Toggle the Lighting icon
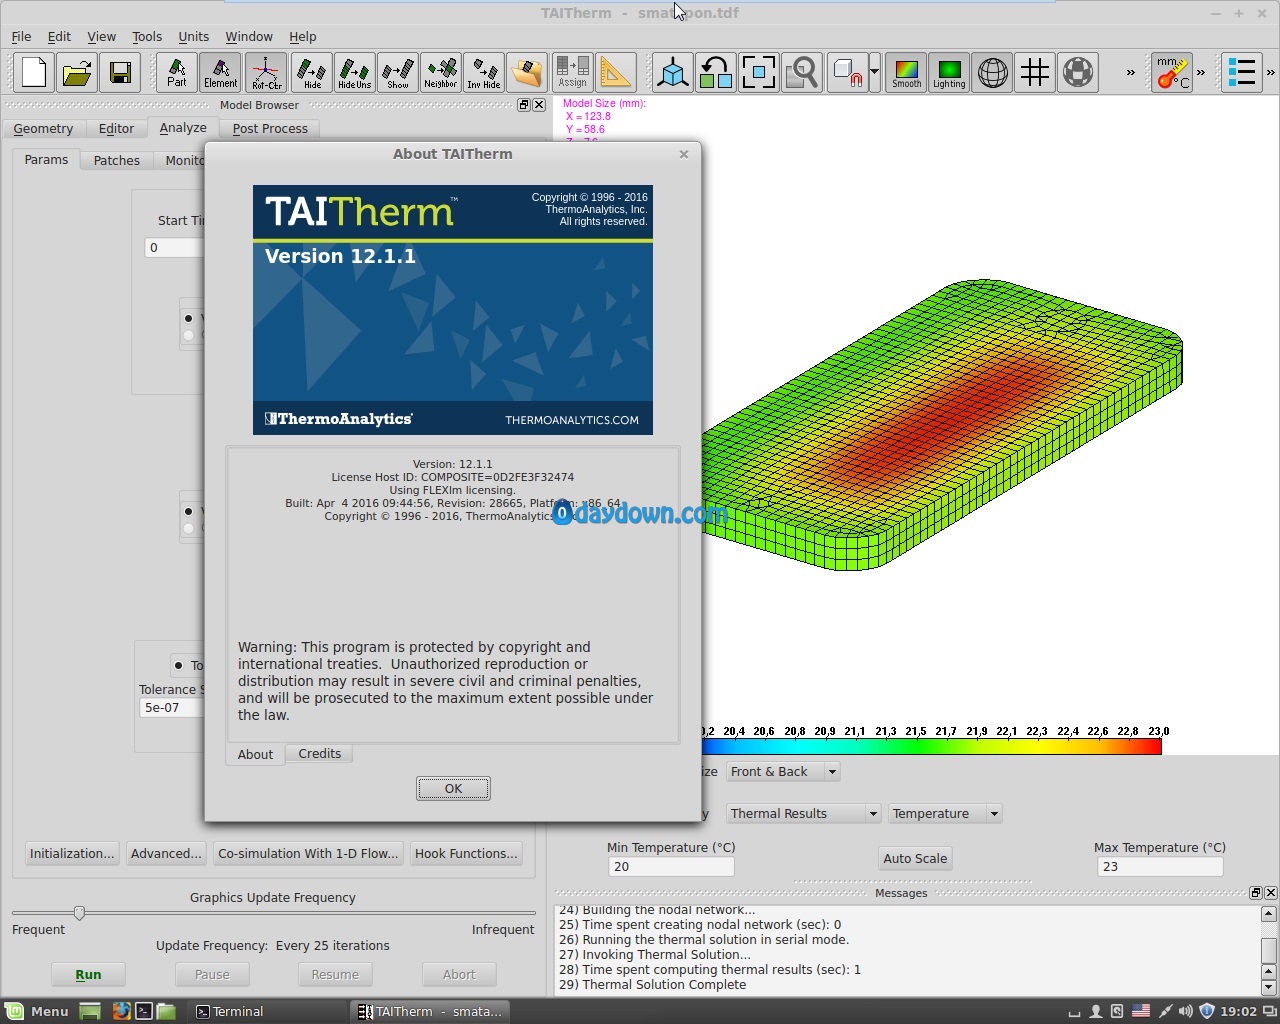This screenshot has width=1280, height=1024. click(949, 73)
